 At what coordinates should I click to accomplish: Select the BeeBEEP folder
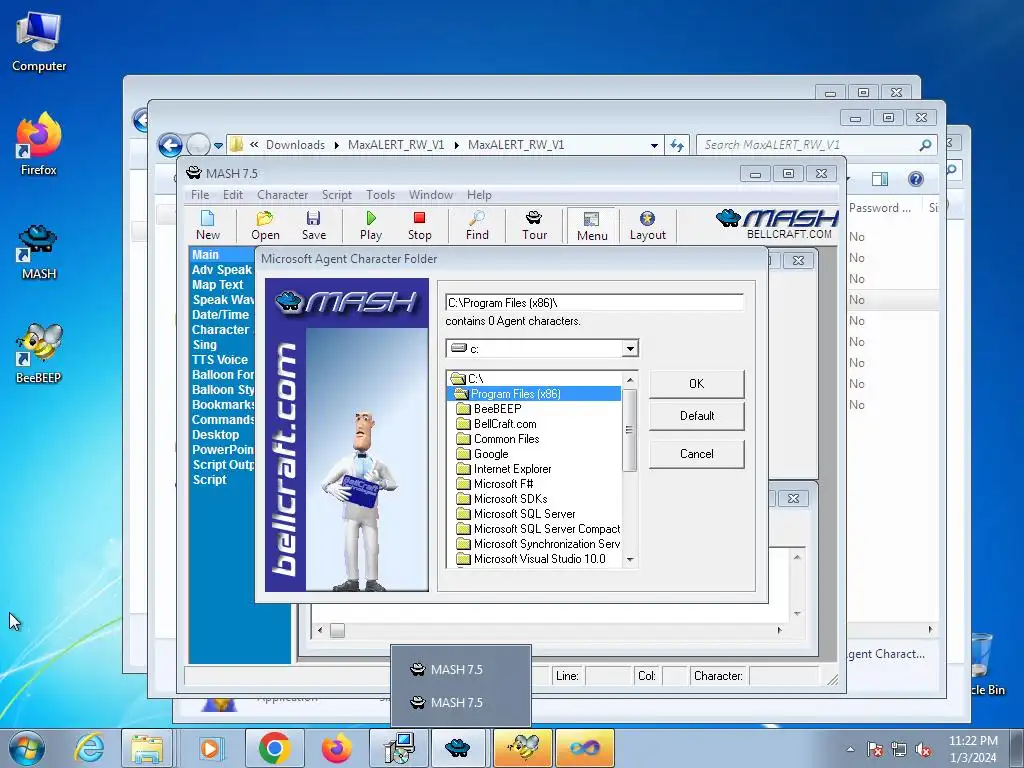(x=497, y=409)
